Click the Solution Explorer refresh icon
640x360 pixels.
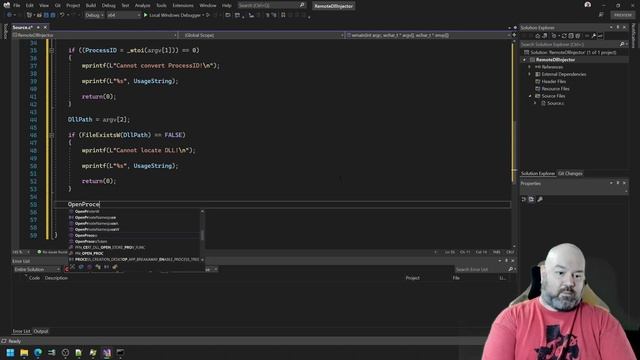564,36
